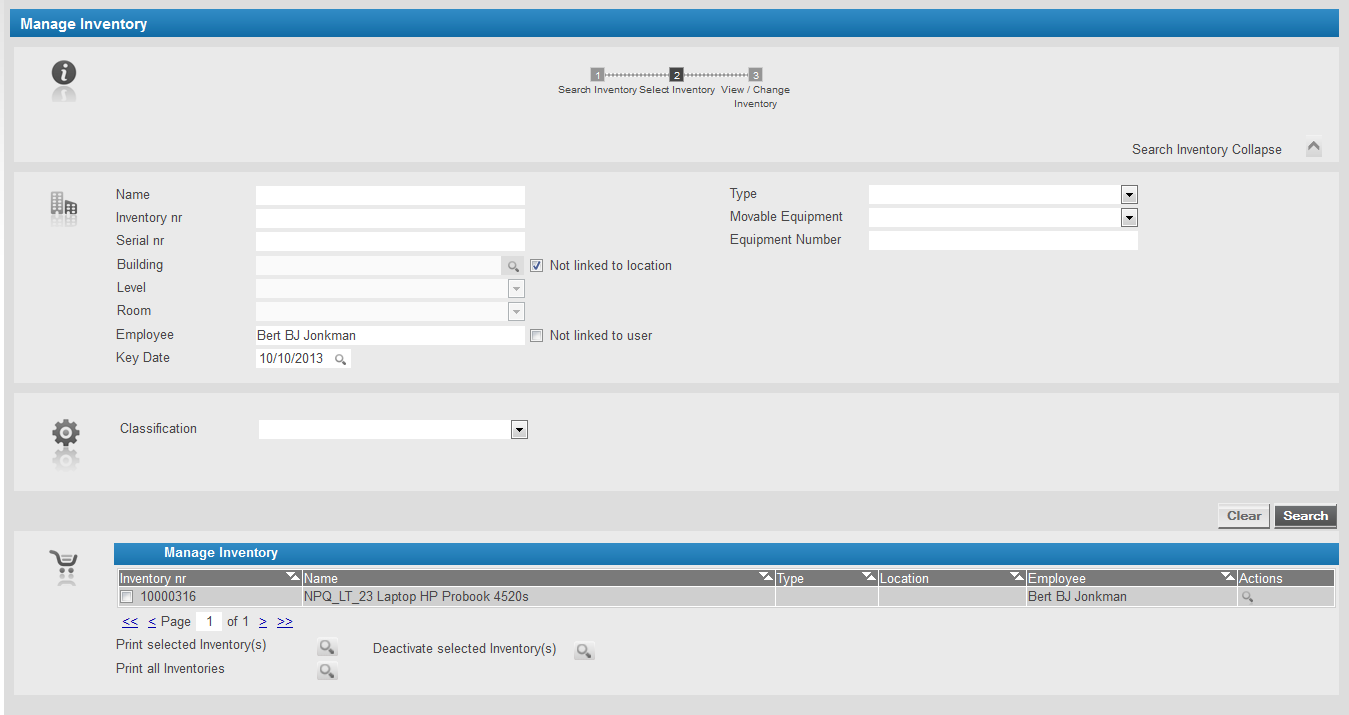Uncheck Not linked to location checkbox
The height and width of the screenshot is (715, 1349).
pyautogui.click(x=537, y=266)
